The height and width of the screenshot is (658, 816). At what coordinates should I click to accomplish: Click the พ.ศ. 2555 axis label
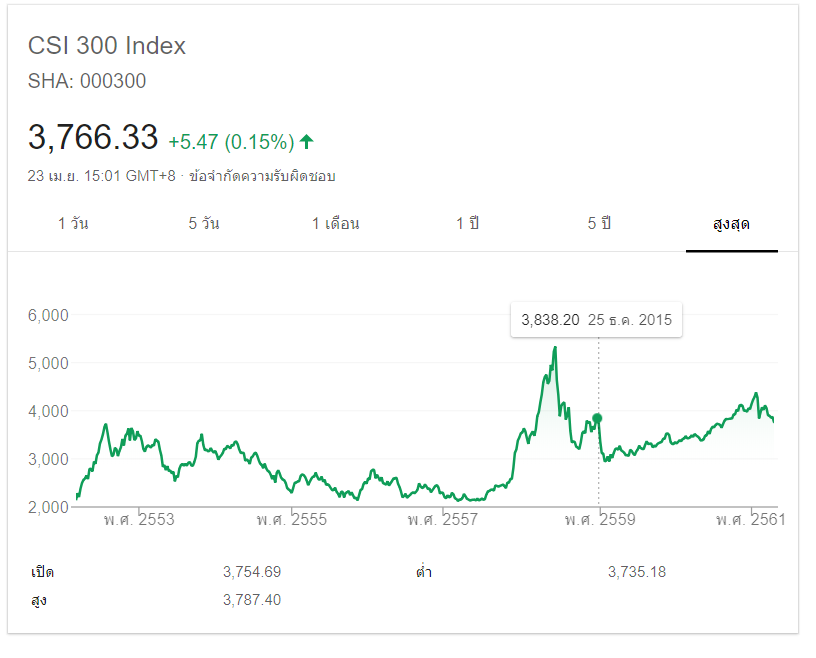click(291, 520)
